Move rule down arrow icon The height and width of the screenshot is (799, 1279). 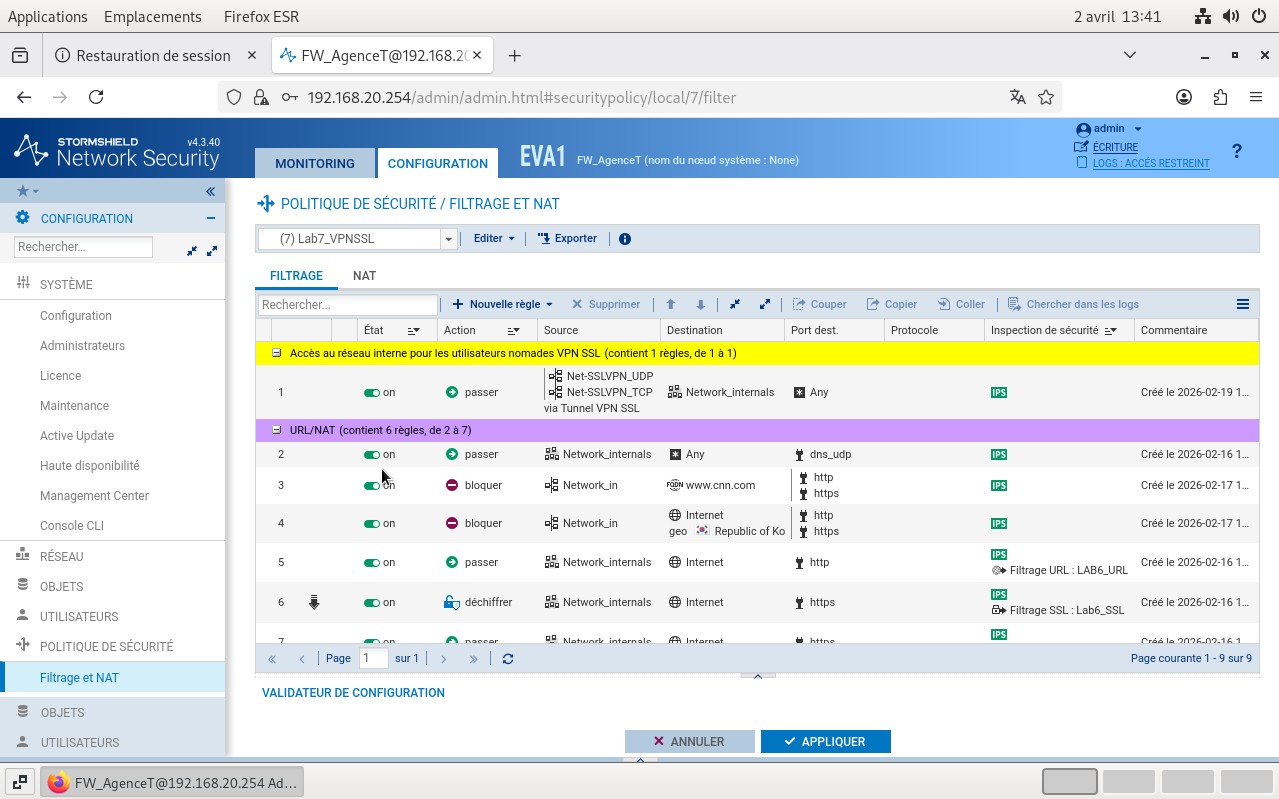701,304
